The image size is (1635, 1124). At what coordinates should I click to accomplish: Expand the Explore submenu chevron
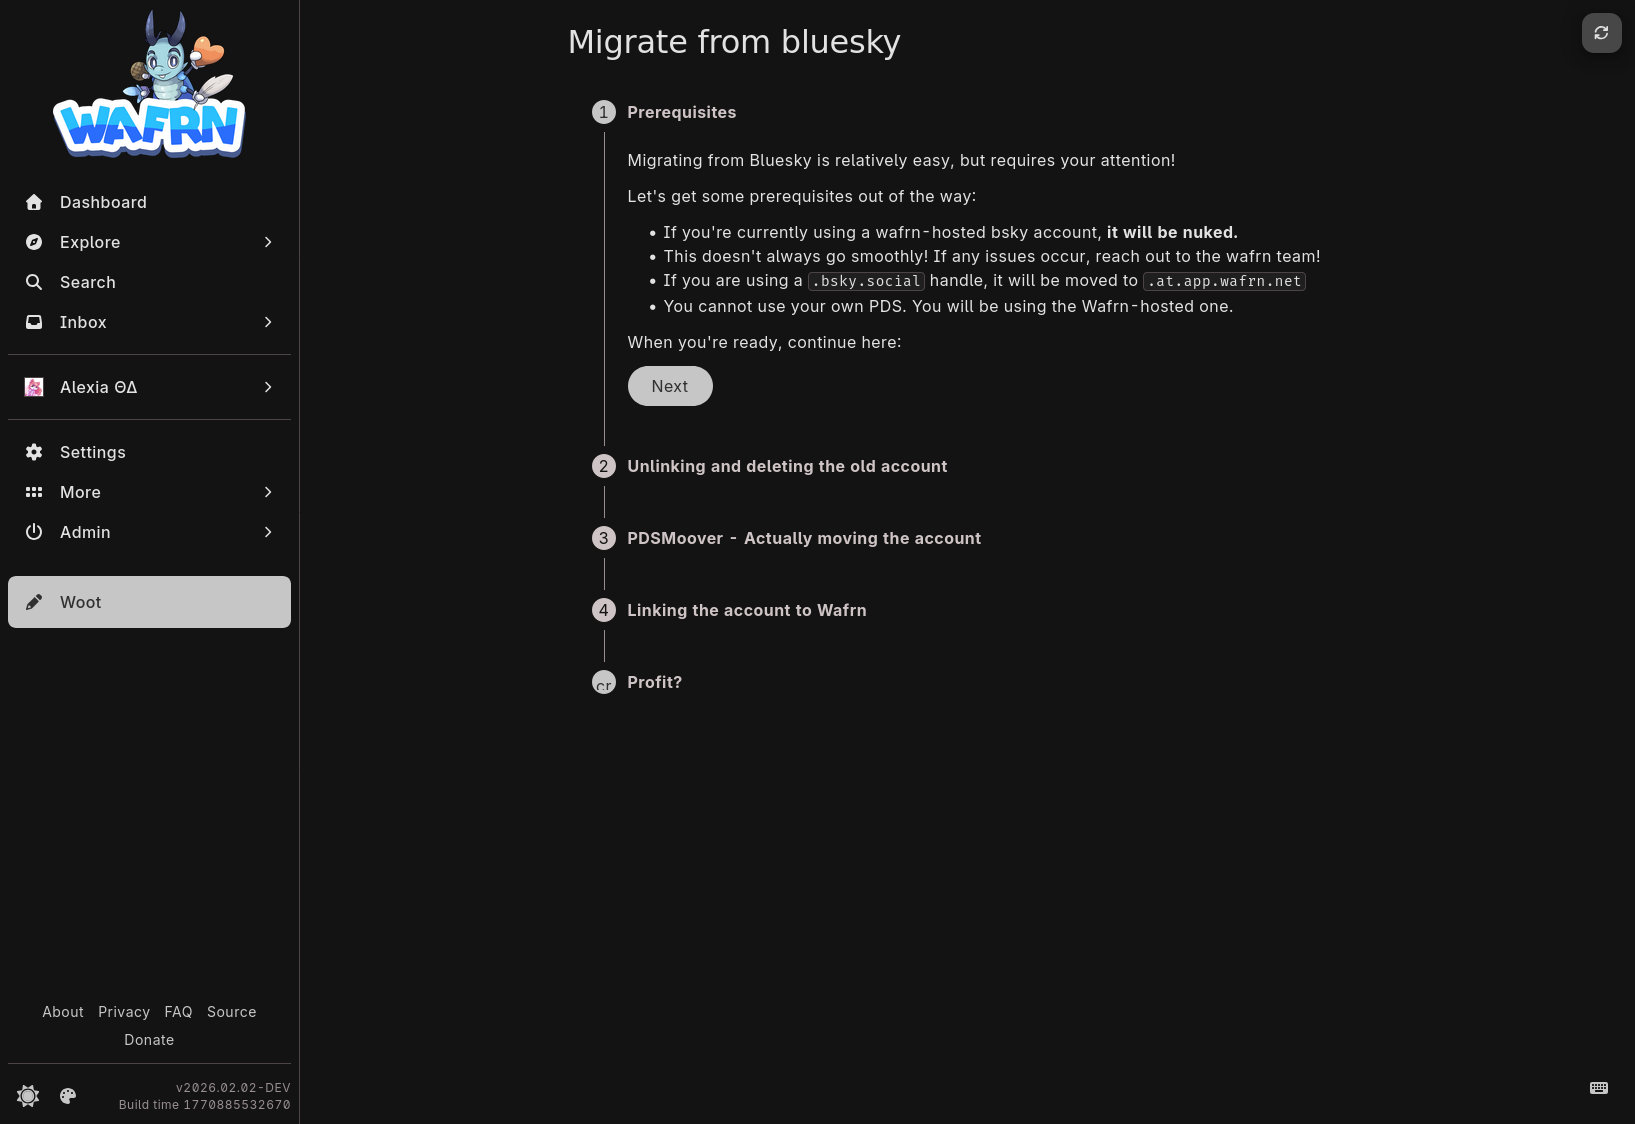(268, 242)
